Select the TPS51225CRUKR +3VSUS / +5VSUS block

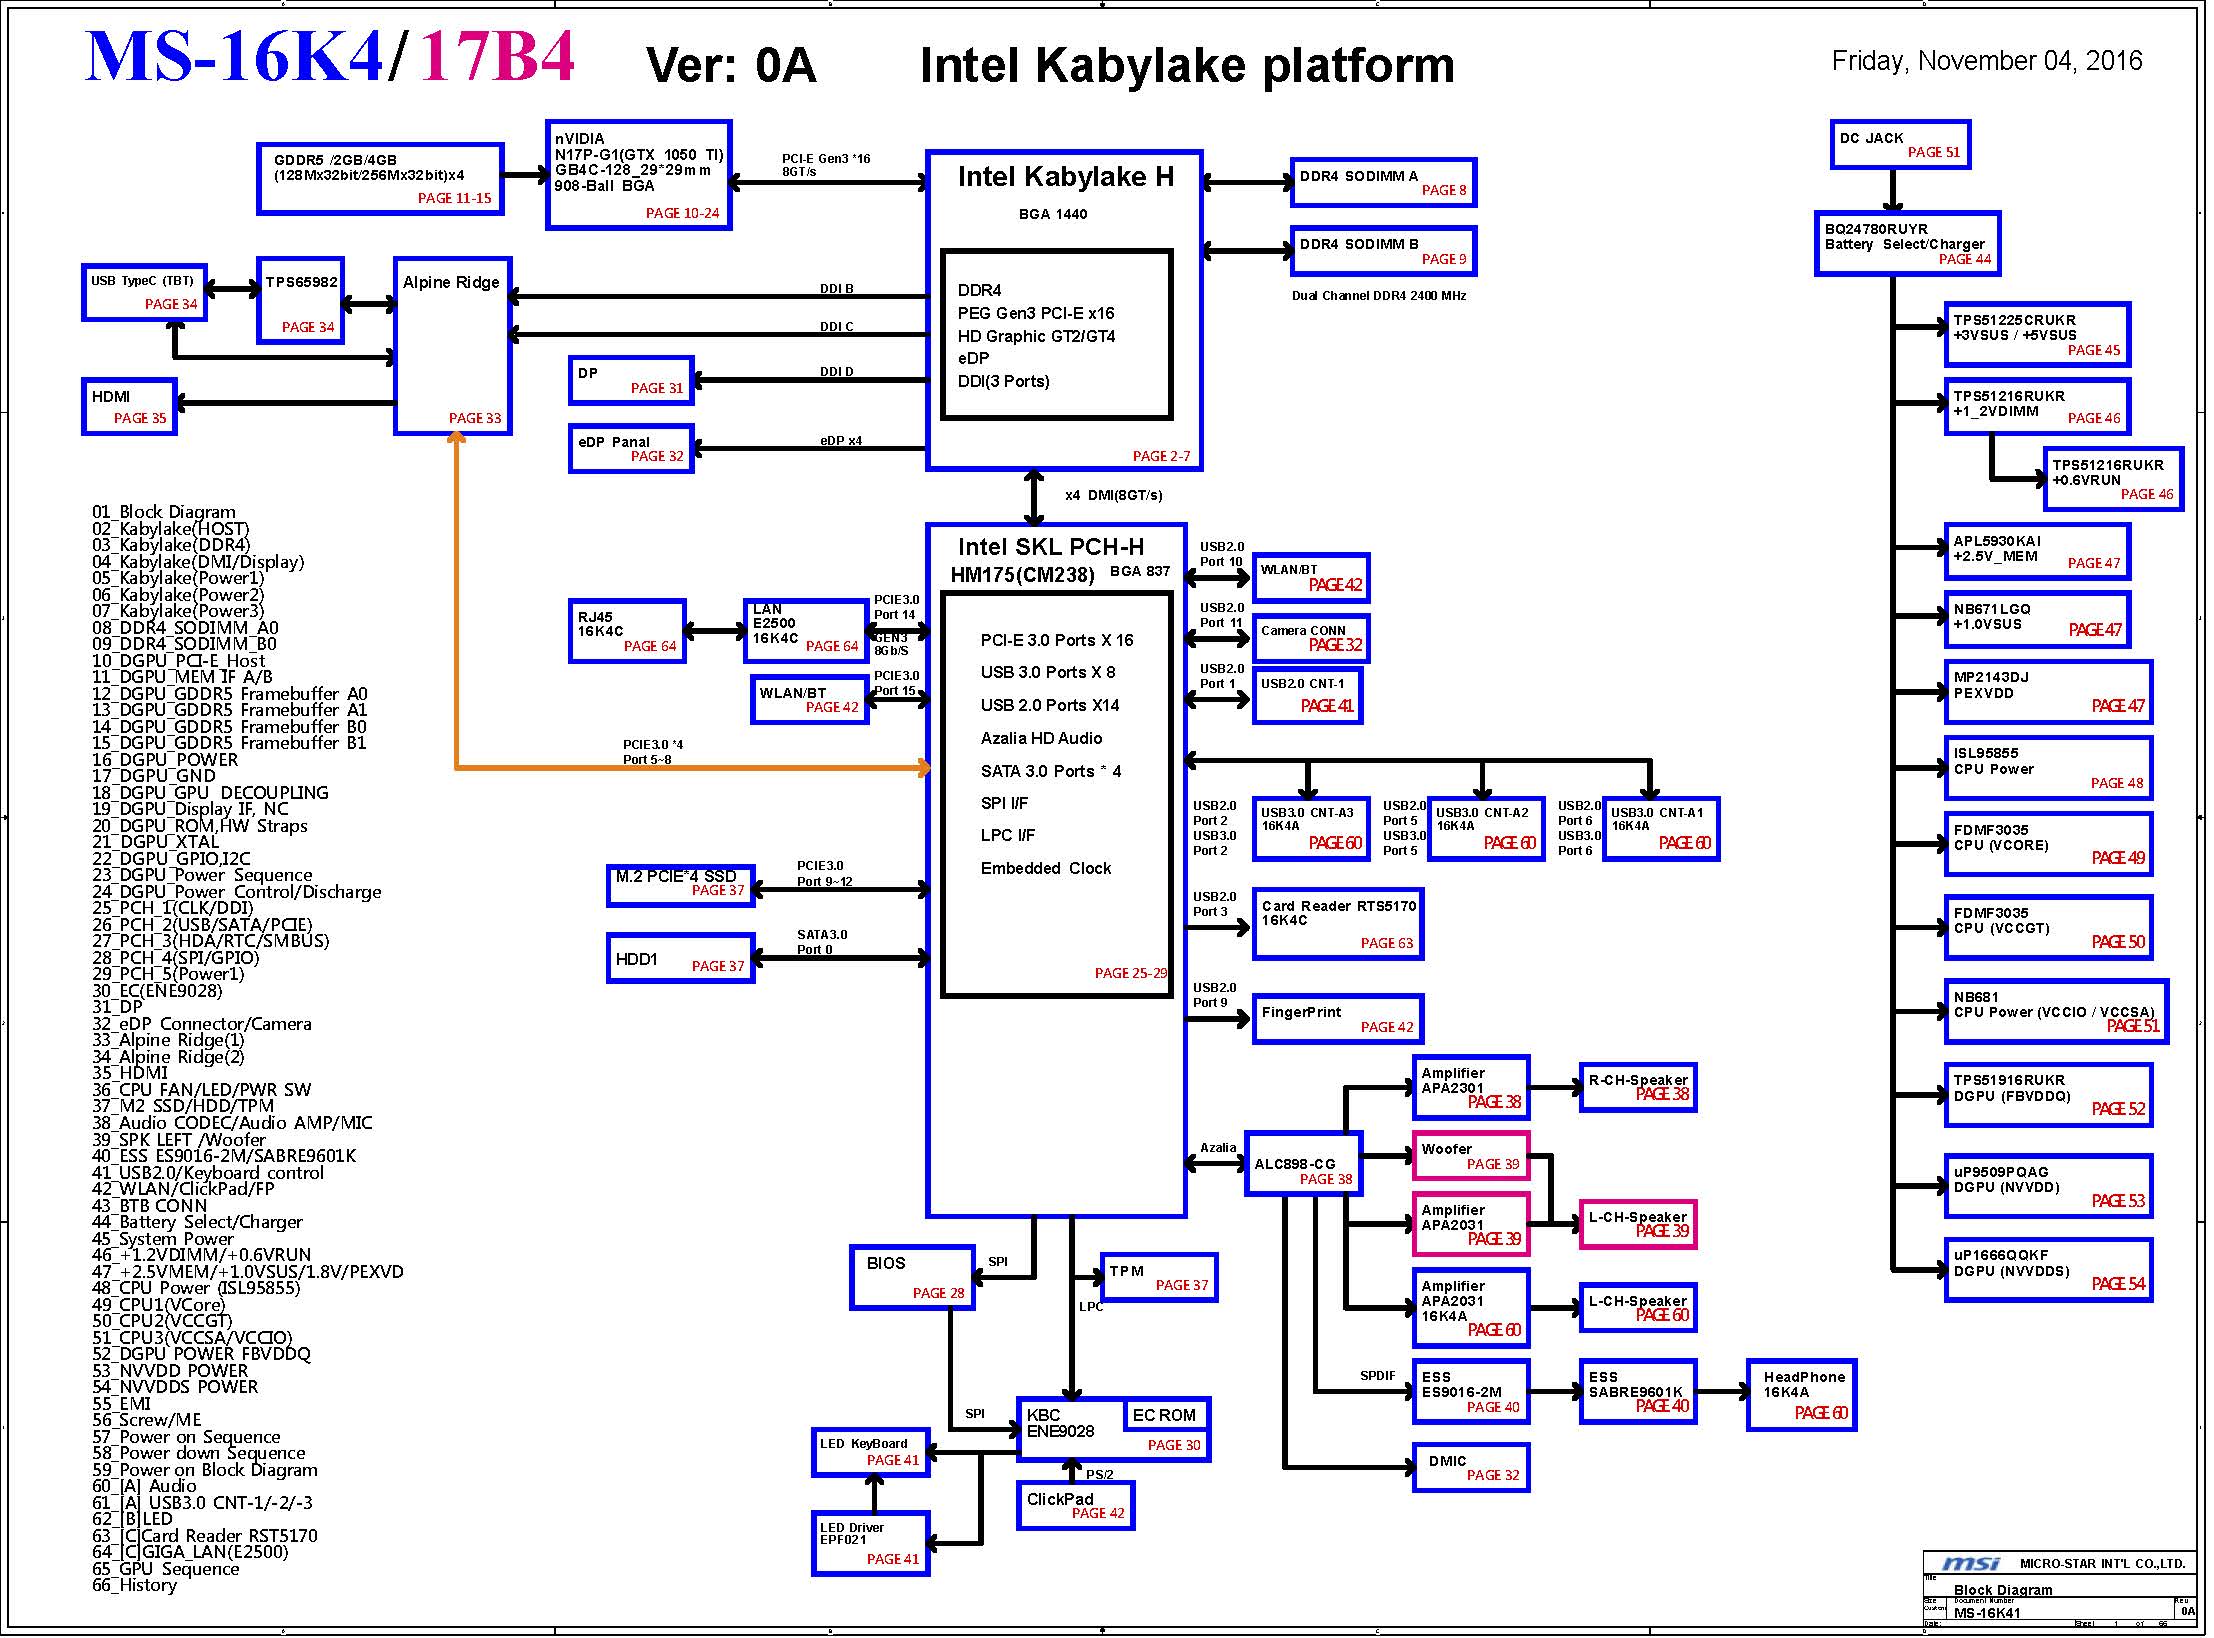pyautogui.click(x=2037, y=335)
